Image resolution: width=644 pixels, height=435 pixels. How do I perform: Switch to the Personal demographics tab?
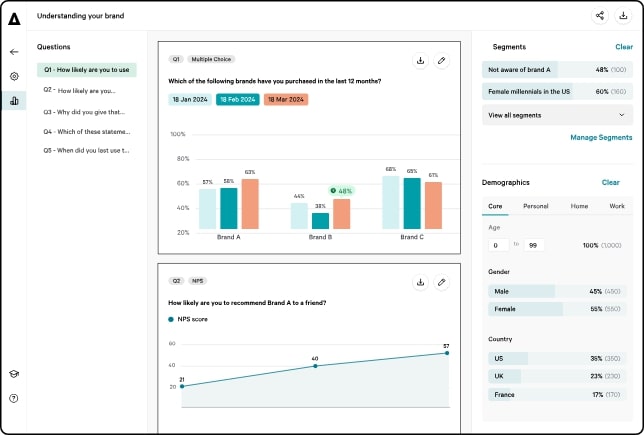pos(536,206)
